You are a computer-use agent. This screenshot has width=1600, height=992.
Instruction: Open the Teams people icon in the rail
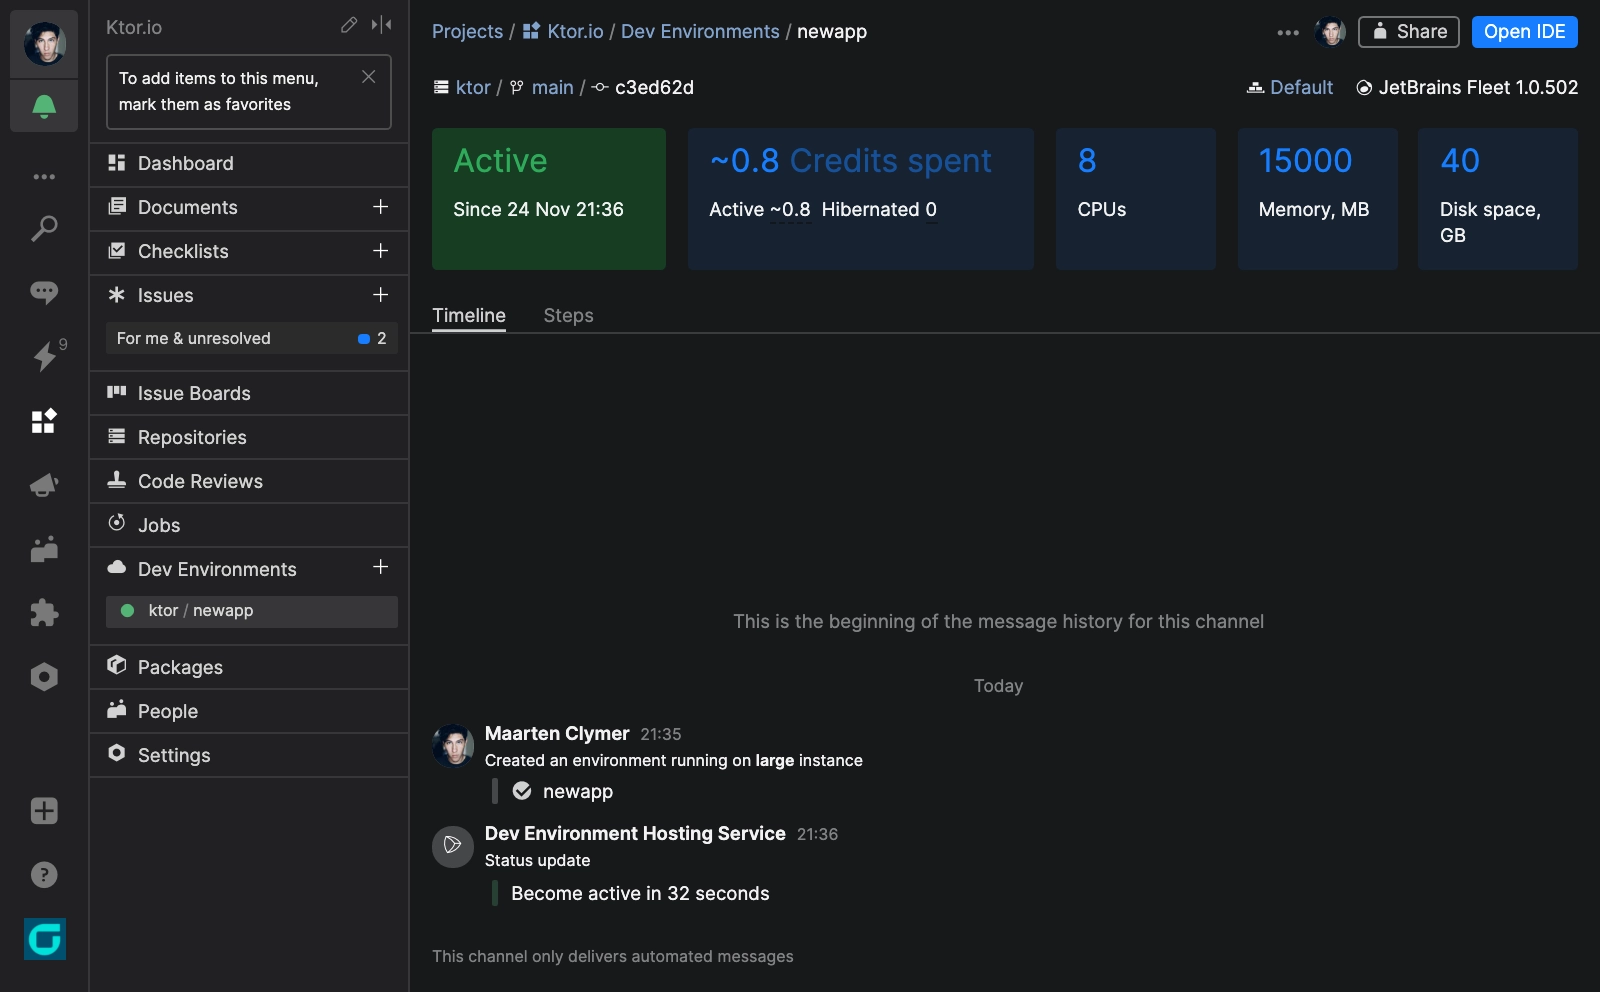point(44,549)
